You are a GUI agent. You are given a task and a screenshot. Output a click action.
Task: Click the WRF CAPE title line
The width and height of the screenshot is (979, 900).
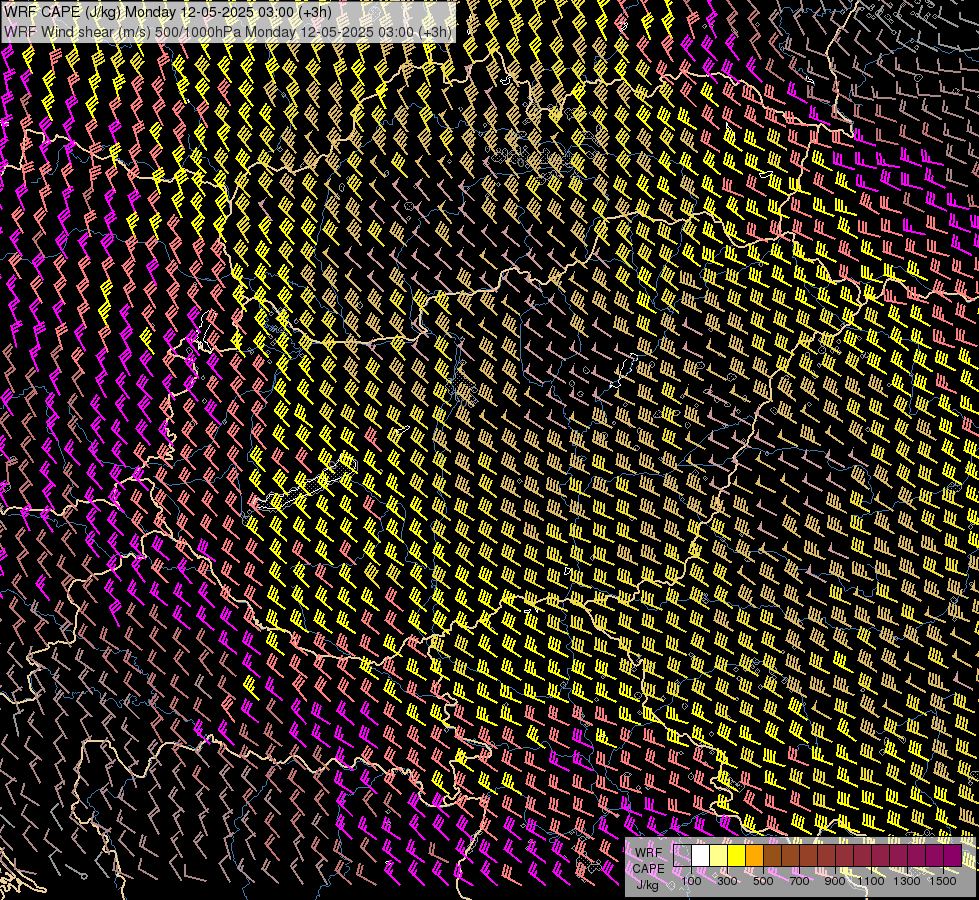click(168, 12)
